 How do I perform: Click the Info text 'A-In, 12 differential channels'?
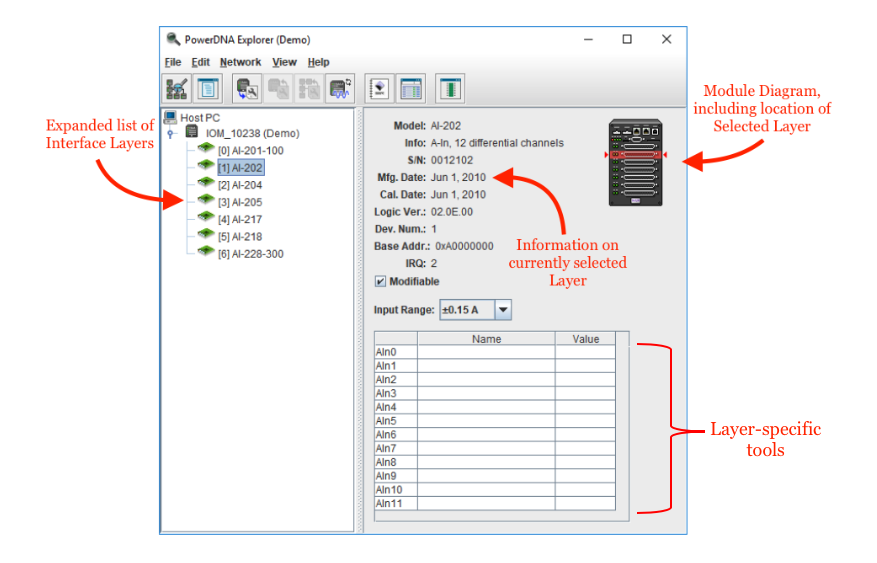click(x=497, y=143)
